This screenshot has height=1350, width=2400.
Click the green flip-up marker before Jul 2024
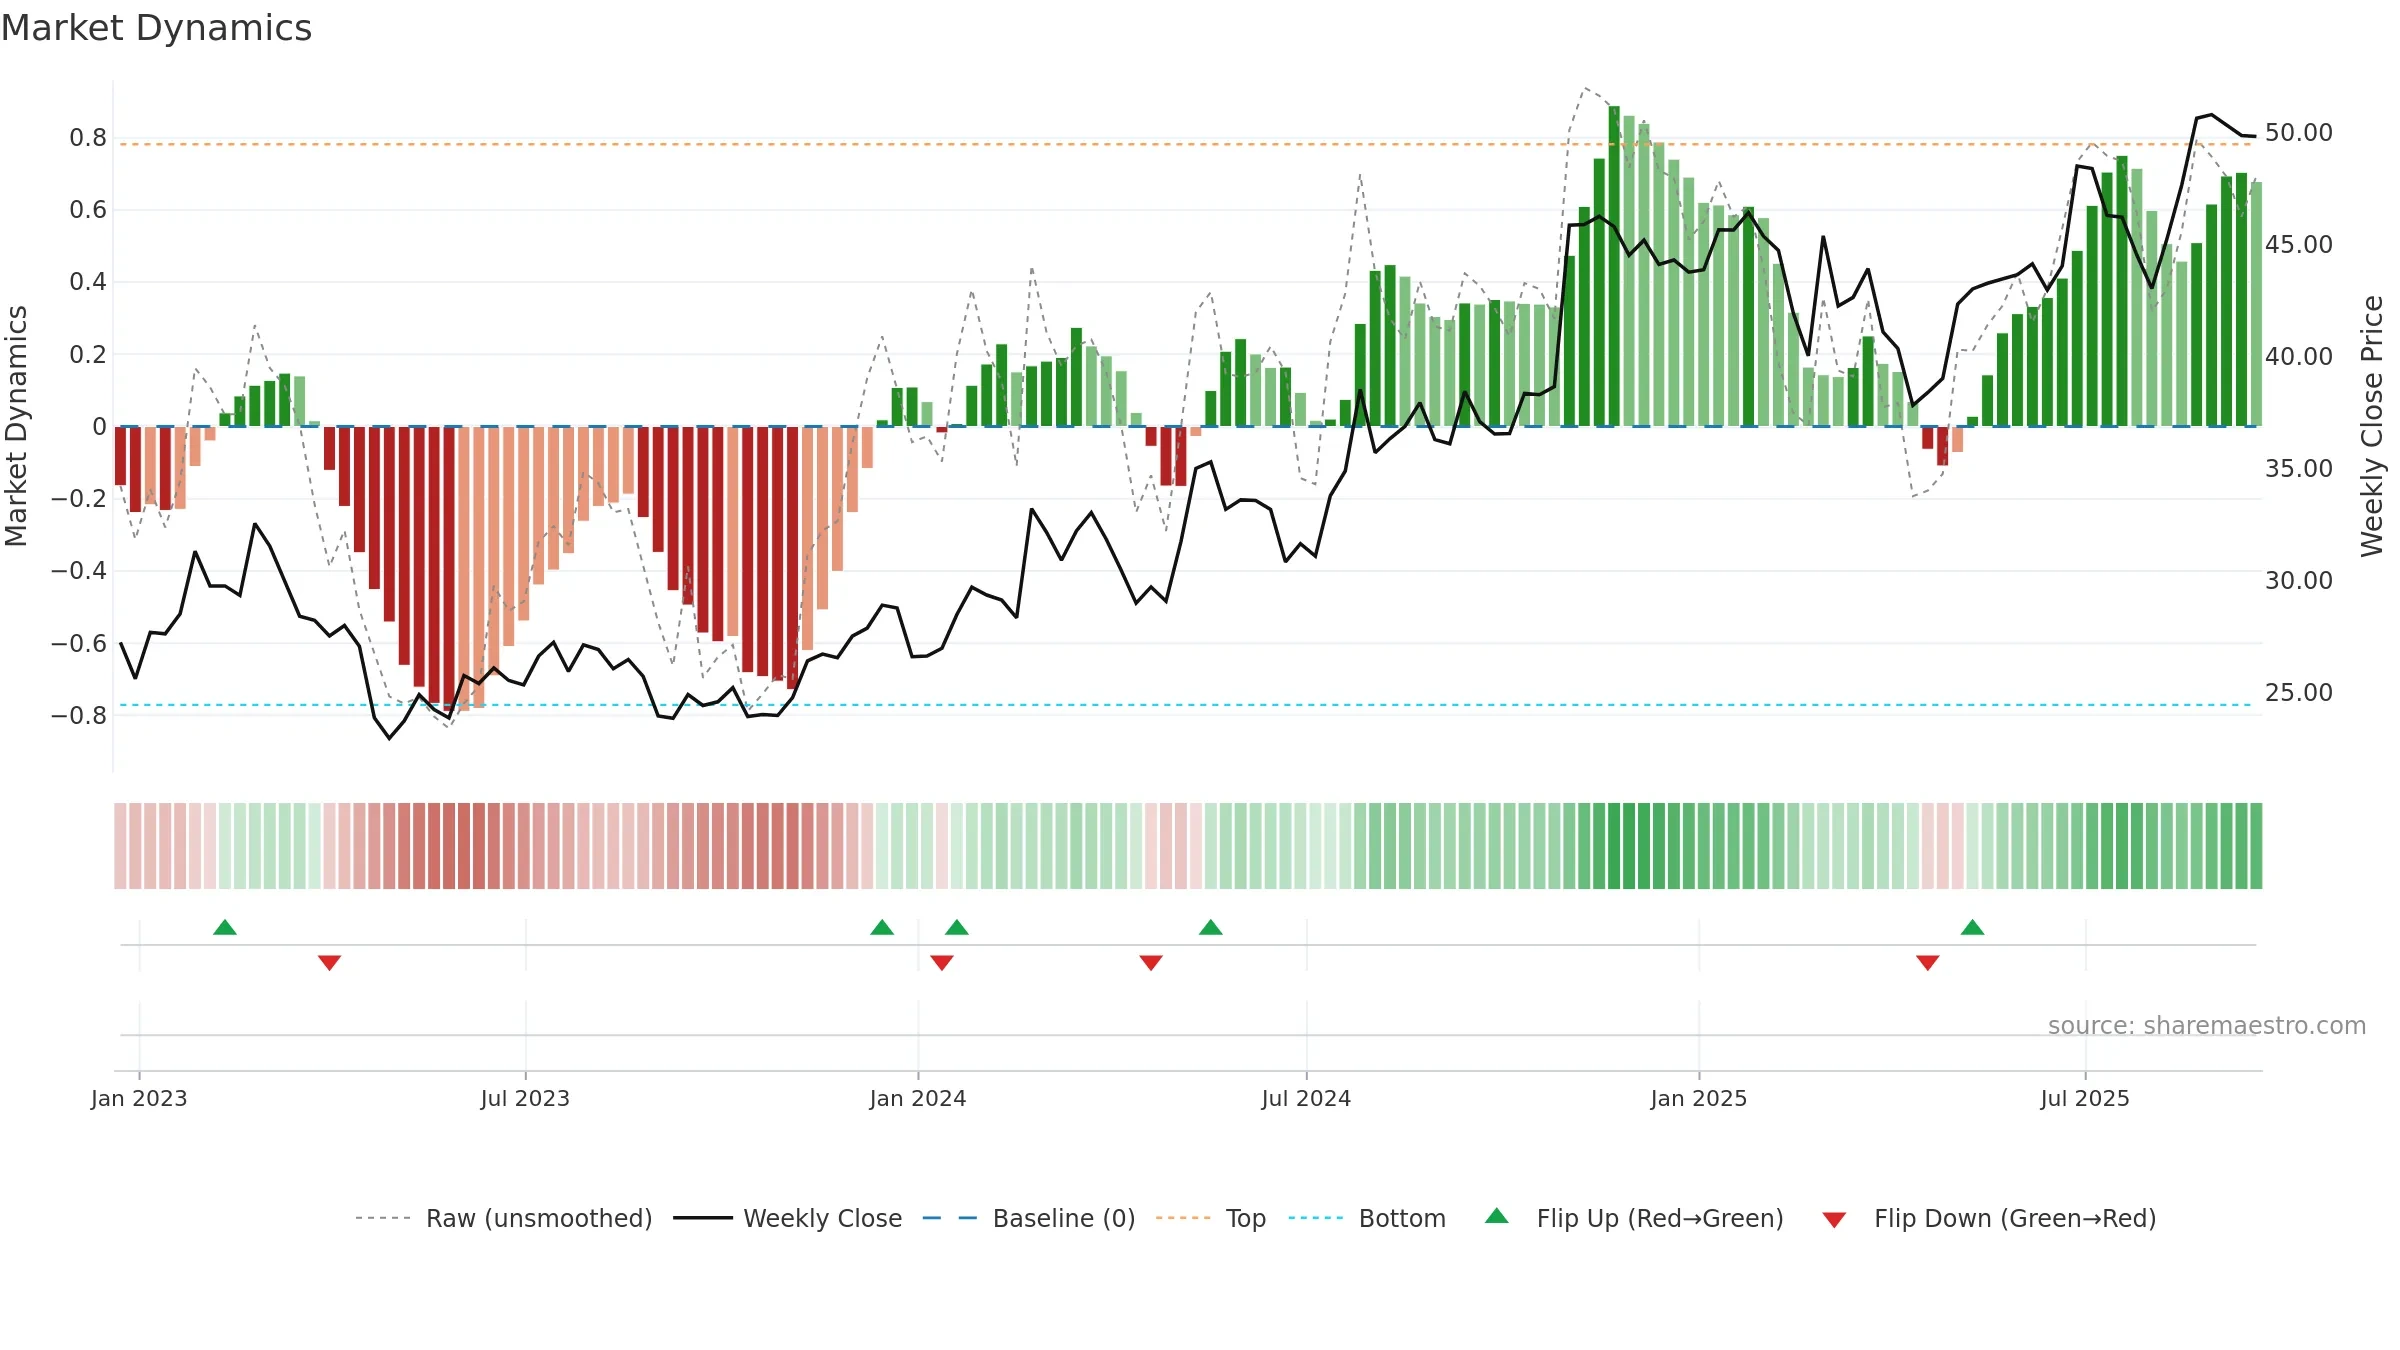pos(1211,927)
